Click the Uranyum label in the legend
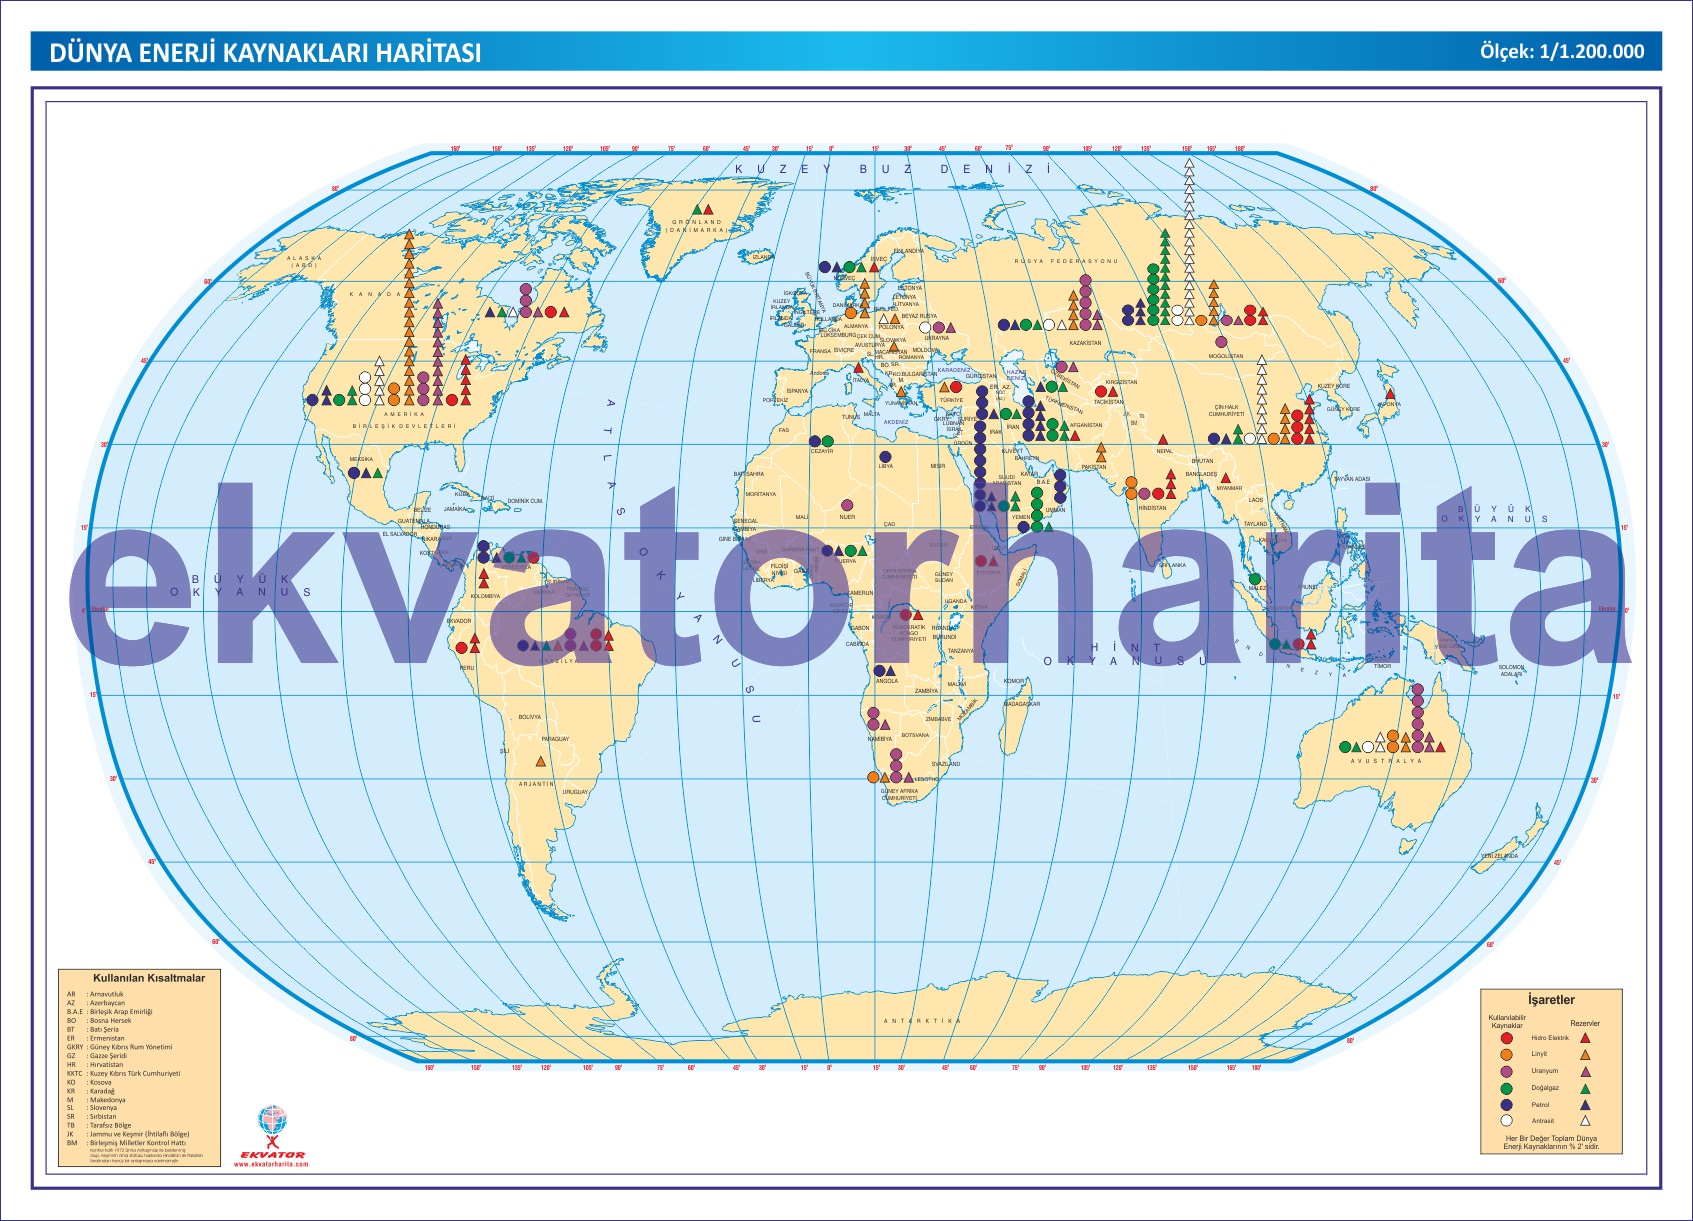 [x=1545, y=1071]
